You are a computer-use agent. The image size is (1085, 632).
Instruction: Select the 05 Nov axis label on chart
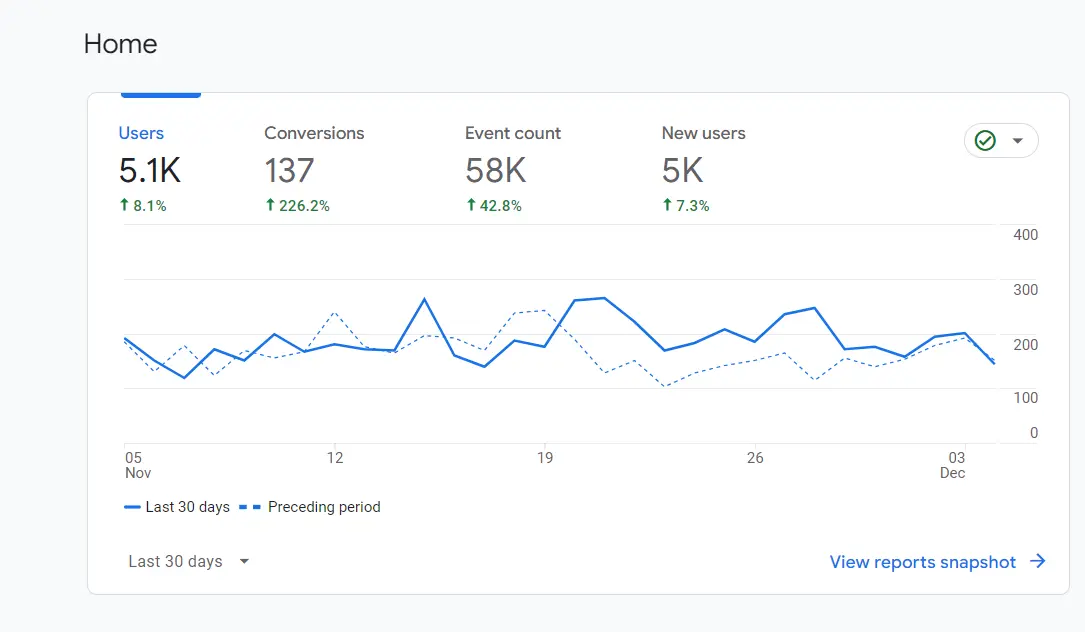136,465
